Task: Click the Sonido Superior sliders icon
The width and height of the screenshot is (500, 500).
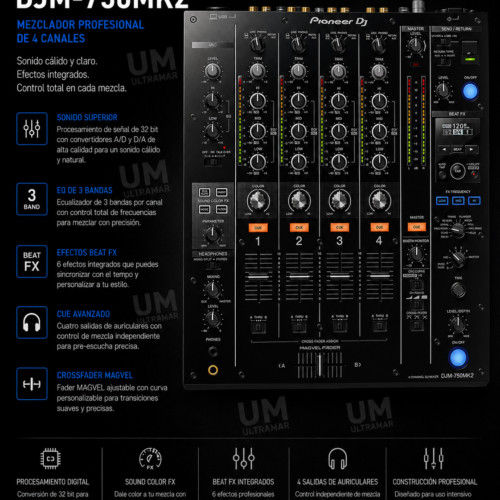Action: [x=32, y=128]
